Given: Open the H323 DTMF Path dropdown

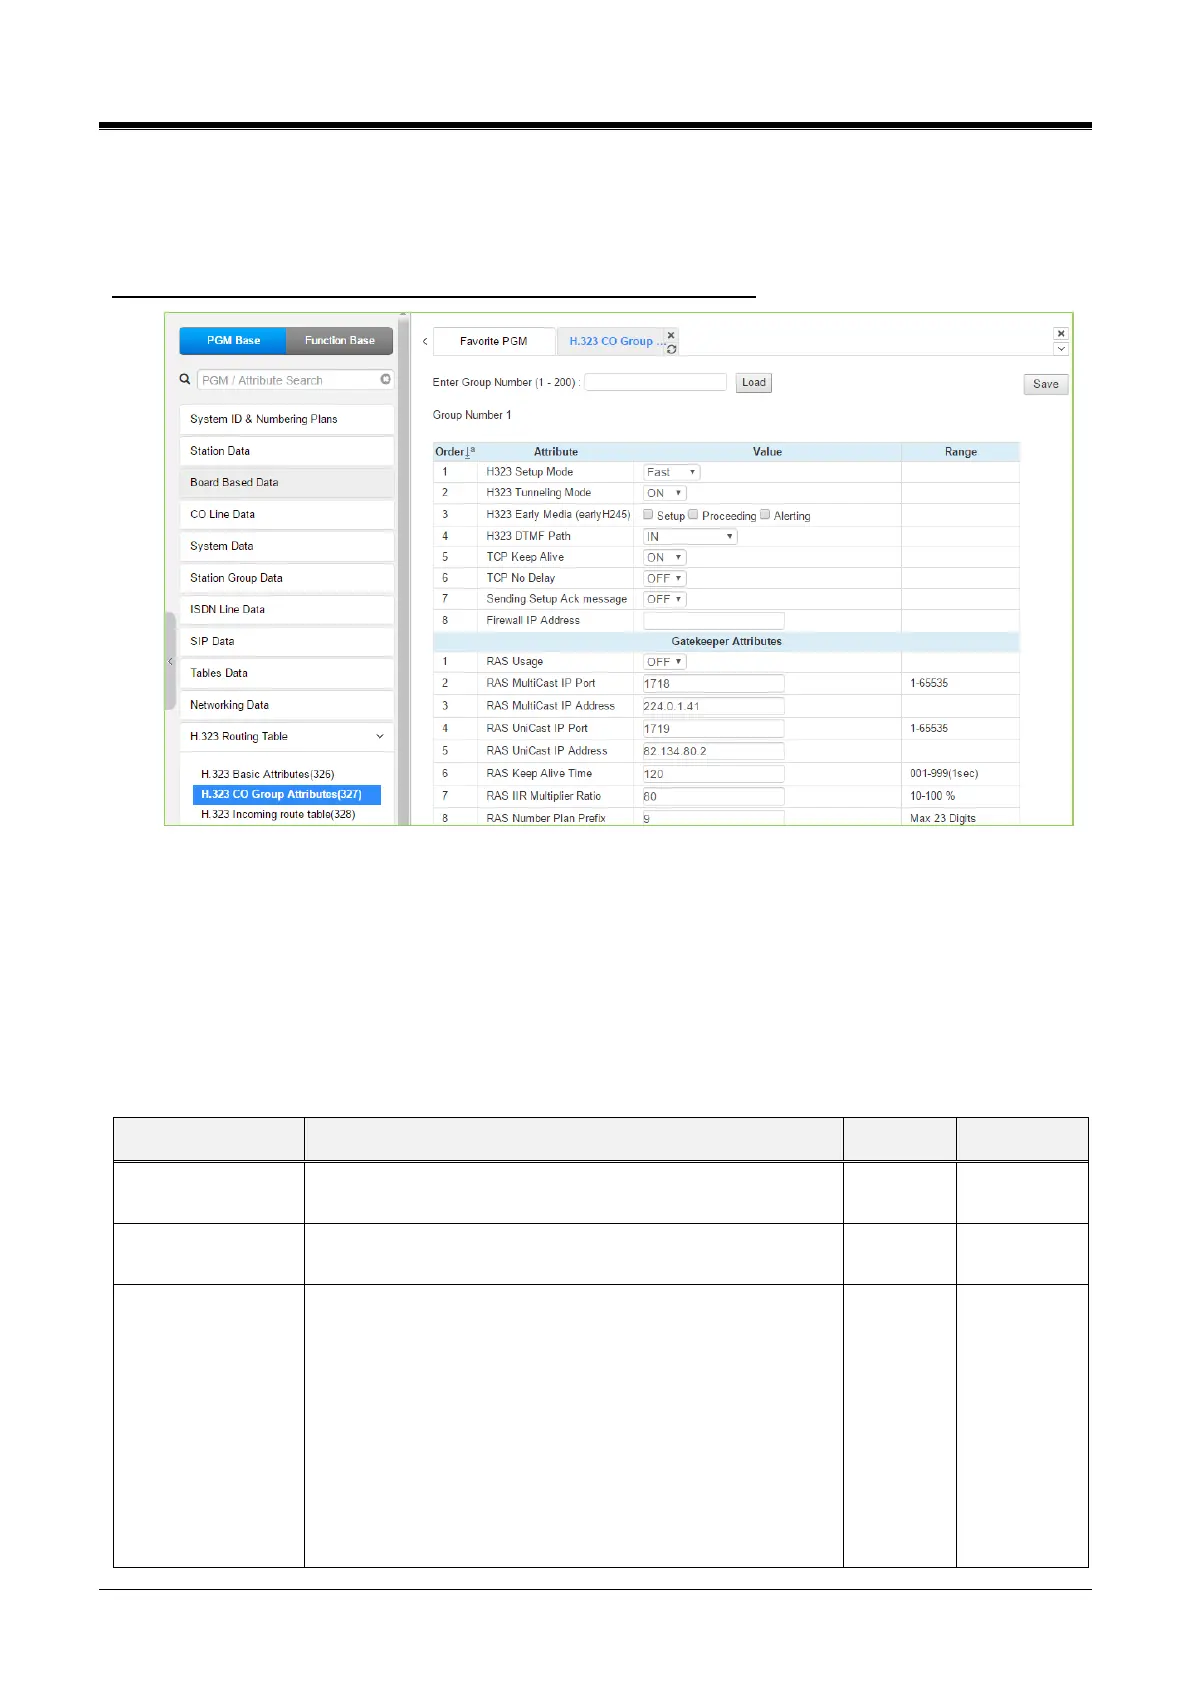Looking at the screenshot, I should coord(690,537).
